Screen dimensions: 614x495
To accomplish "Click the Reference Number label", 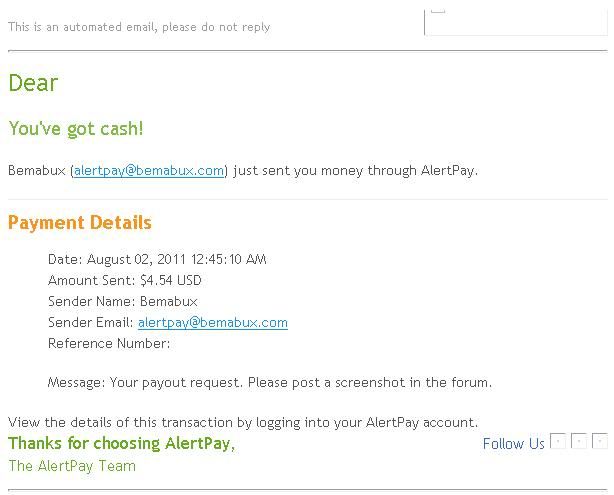I will point(109,343).
